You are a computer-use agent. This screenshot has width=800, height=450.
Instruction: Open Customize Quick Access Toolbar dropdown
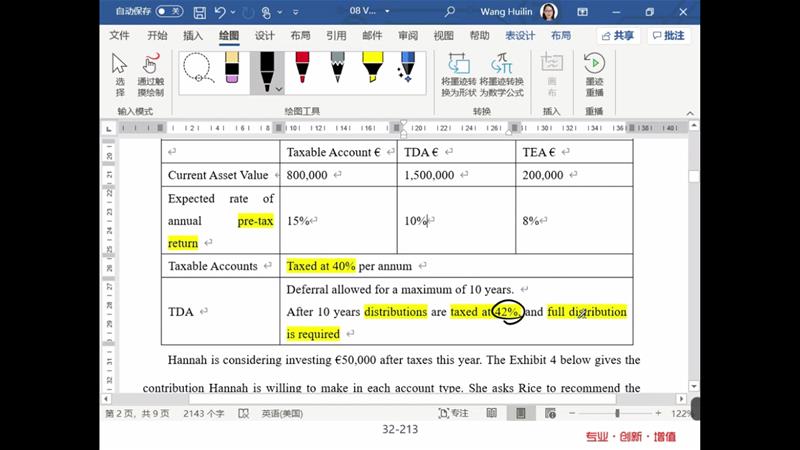[x=295, y=12]
